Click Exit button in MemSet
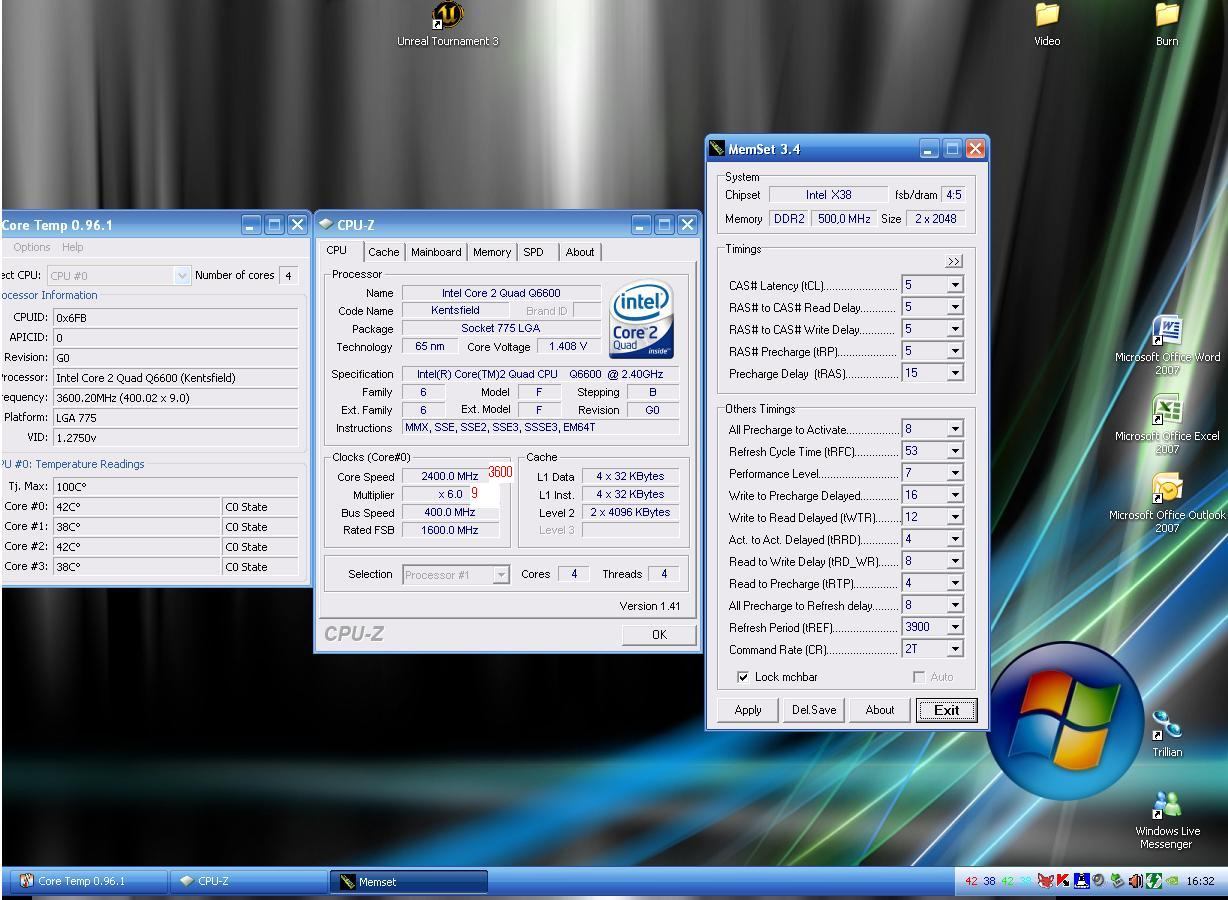The height and width of the screenshot is (900, 1228). pos(946,710)
